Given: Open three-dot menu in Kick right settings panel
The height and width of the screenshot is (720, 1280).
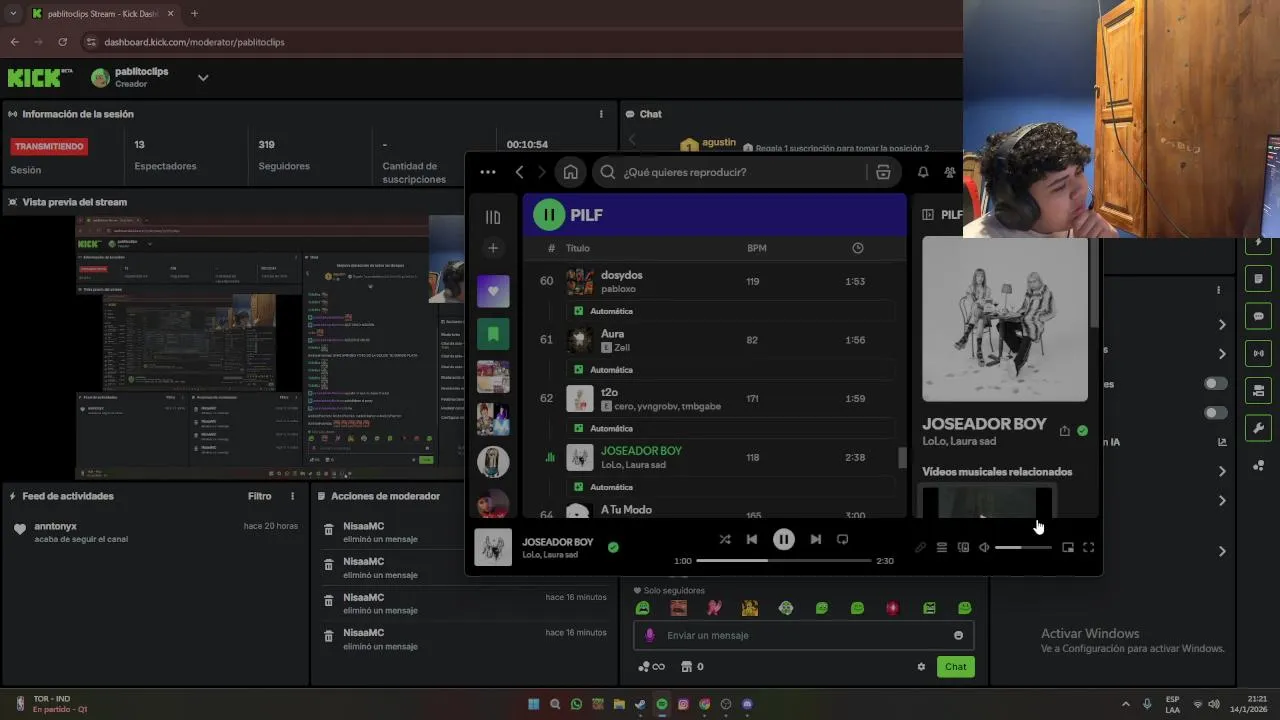Looking at the screenshot, I should tap(1218, 290).
